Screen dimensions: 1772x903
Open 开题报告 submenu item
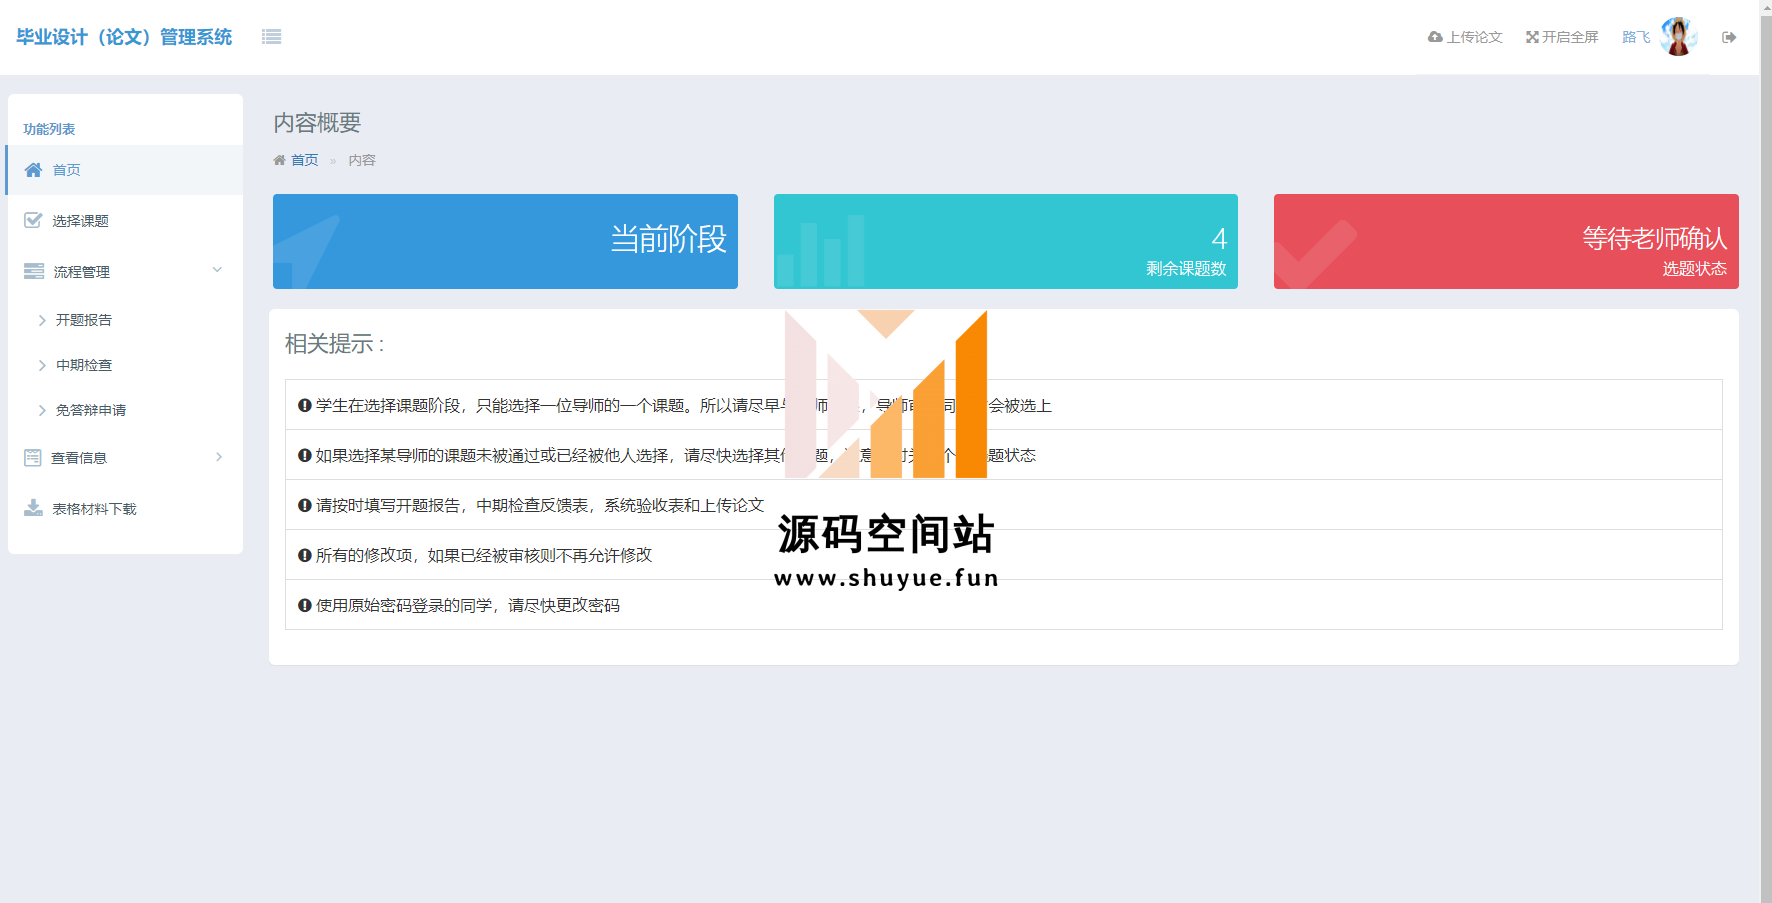click(84, 320)
